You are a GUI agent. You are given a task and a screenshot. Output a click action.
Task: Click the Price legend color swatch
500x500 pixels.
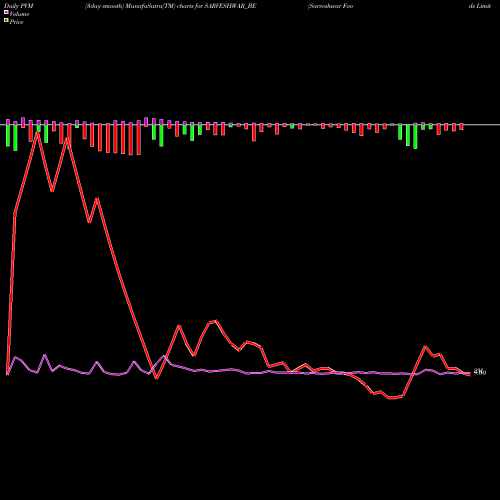(6, 20)
